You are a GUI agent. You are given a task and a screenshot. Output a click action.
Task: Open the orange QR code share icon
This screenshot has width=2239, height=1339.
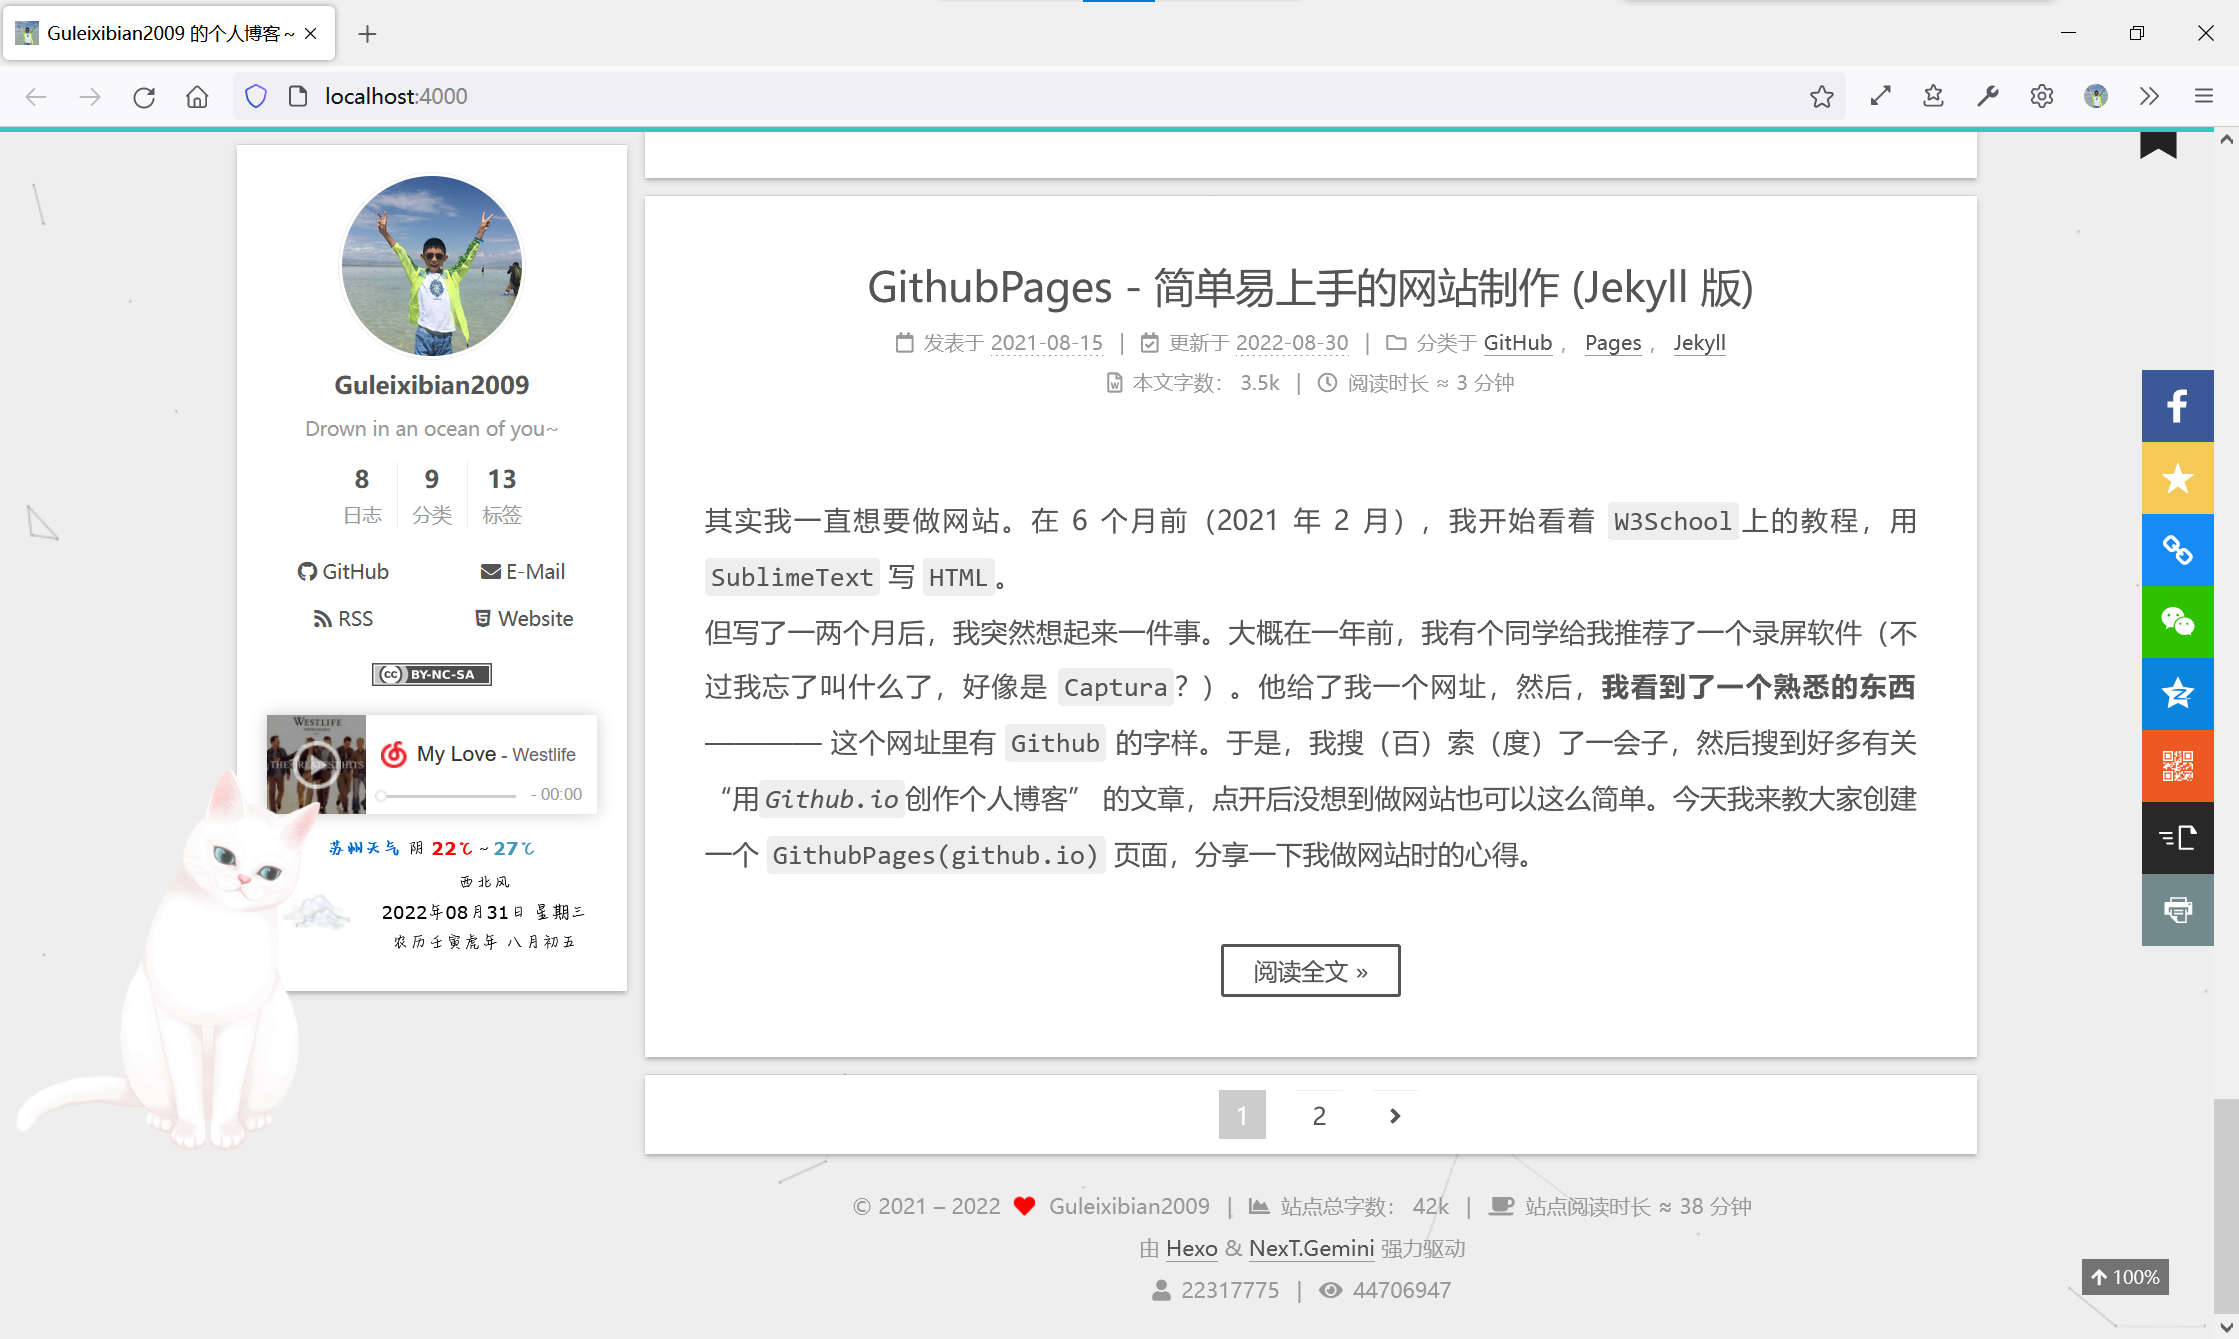coord(2177,766)
